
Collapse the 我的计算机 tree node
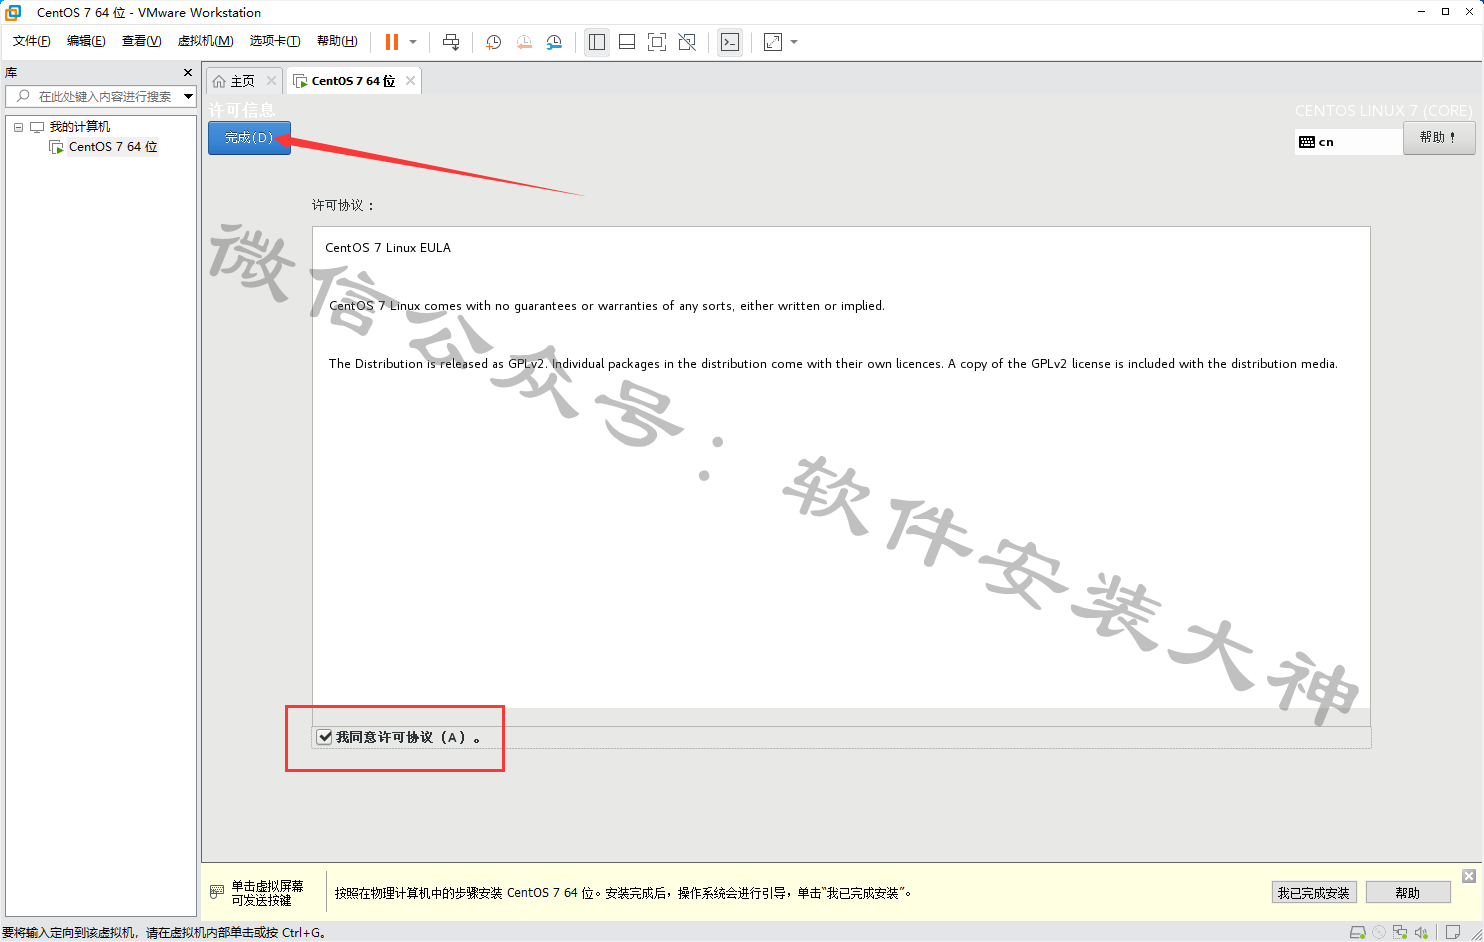click(x=18, y=127)
